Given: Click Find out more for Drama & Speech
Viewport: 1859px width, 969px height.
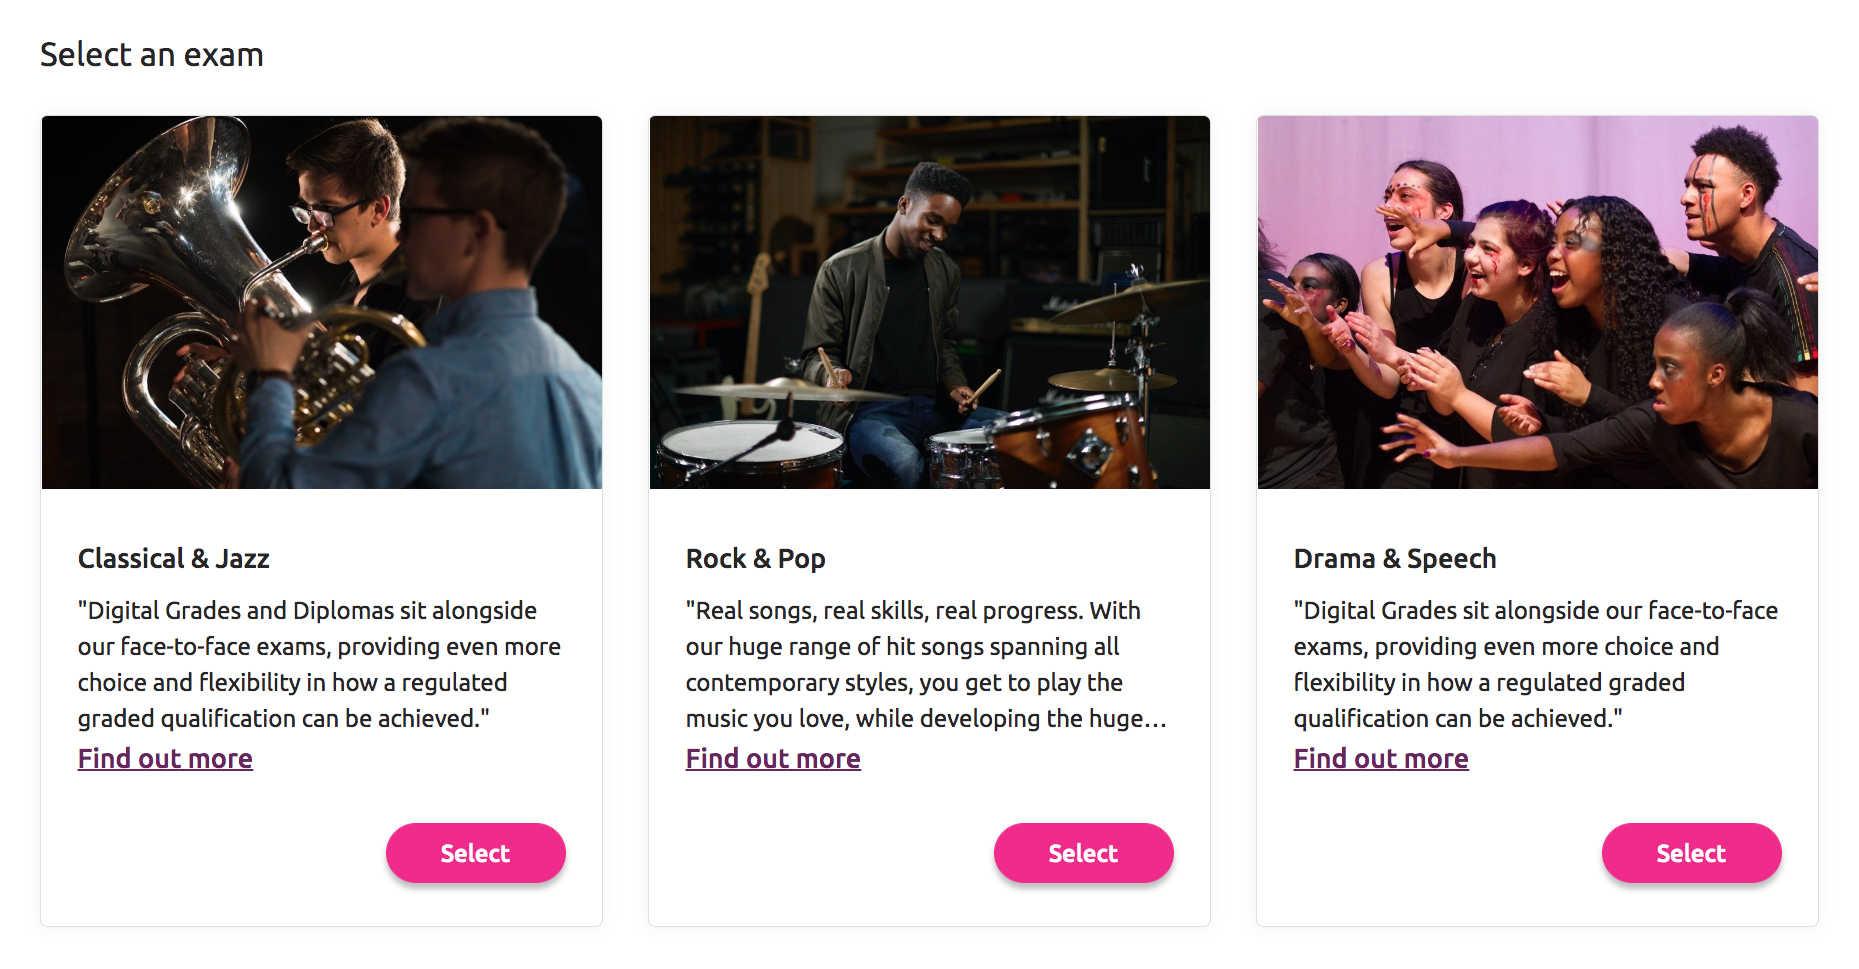Looking at the screenshot, I should (1381, 759).
